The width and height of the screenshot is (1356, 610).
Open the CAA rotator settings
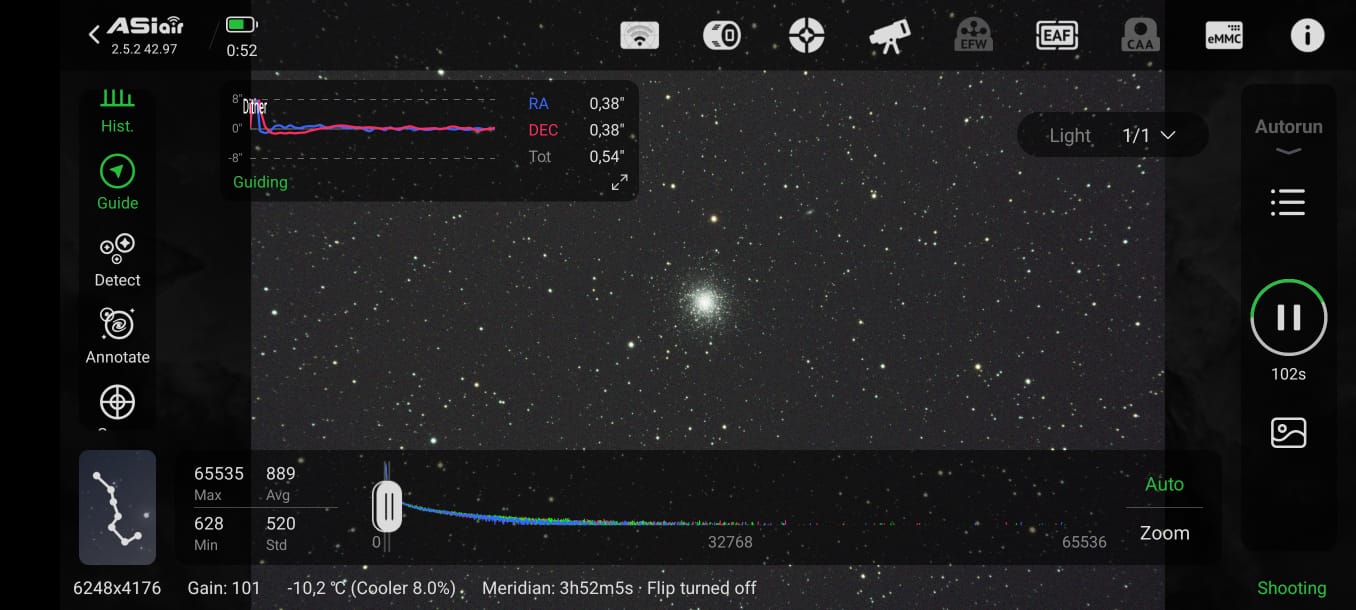pyautogui.click(x=1140, y=36)
